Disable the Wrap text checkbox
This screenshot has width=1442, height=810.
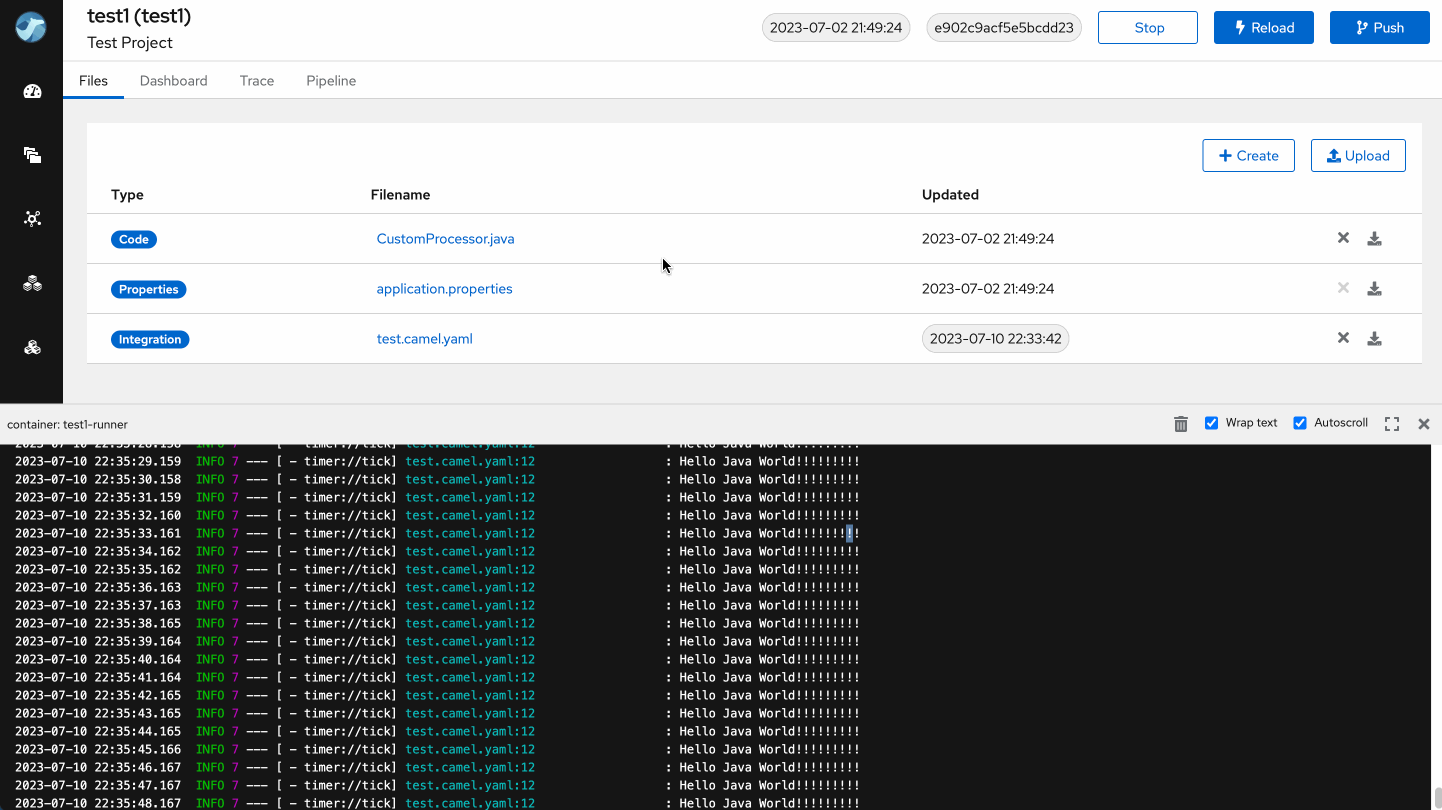pyautogui.click(x=1211, y=423)
